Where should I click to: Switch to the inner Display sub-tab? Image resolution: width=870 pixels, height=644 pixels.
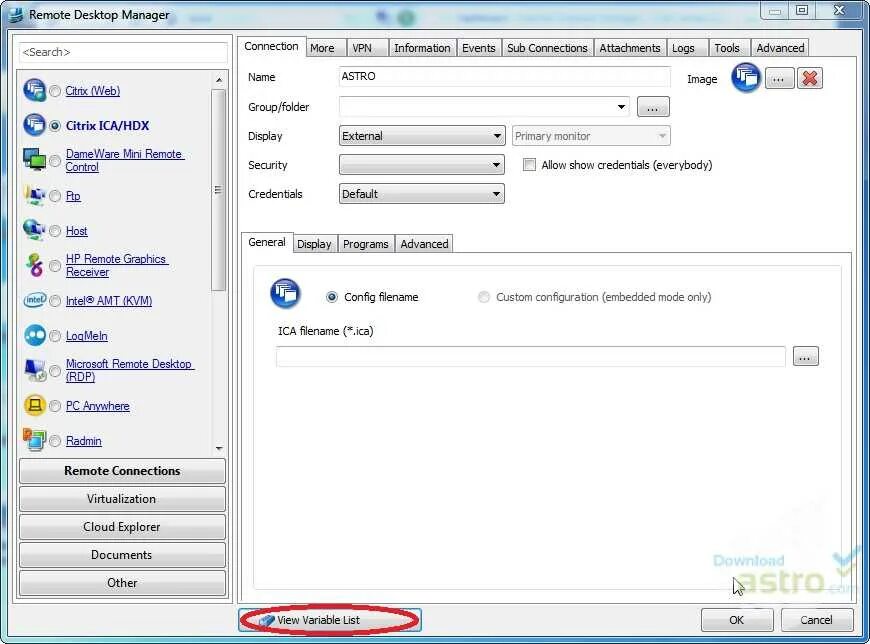(314, 244)
